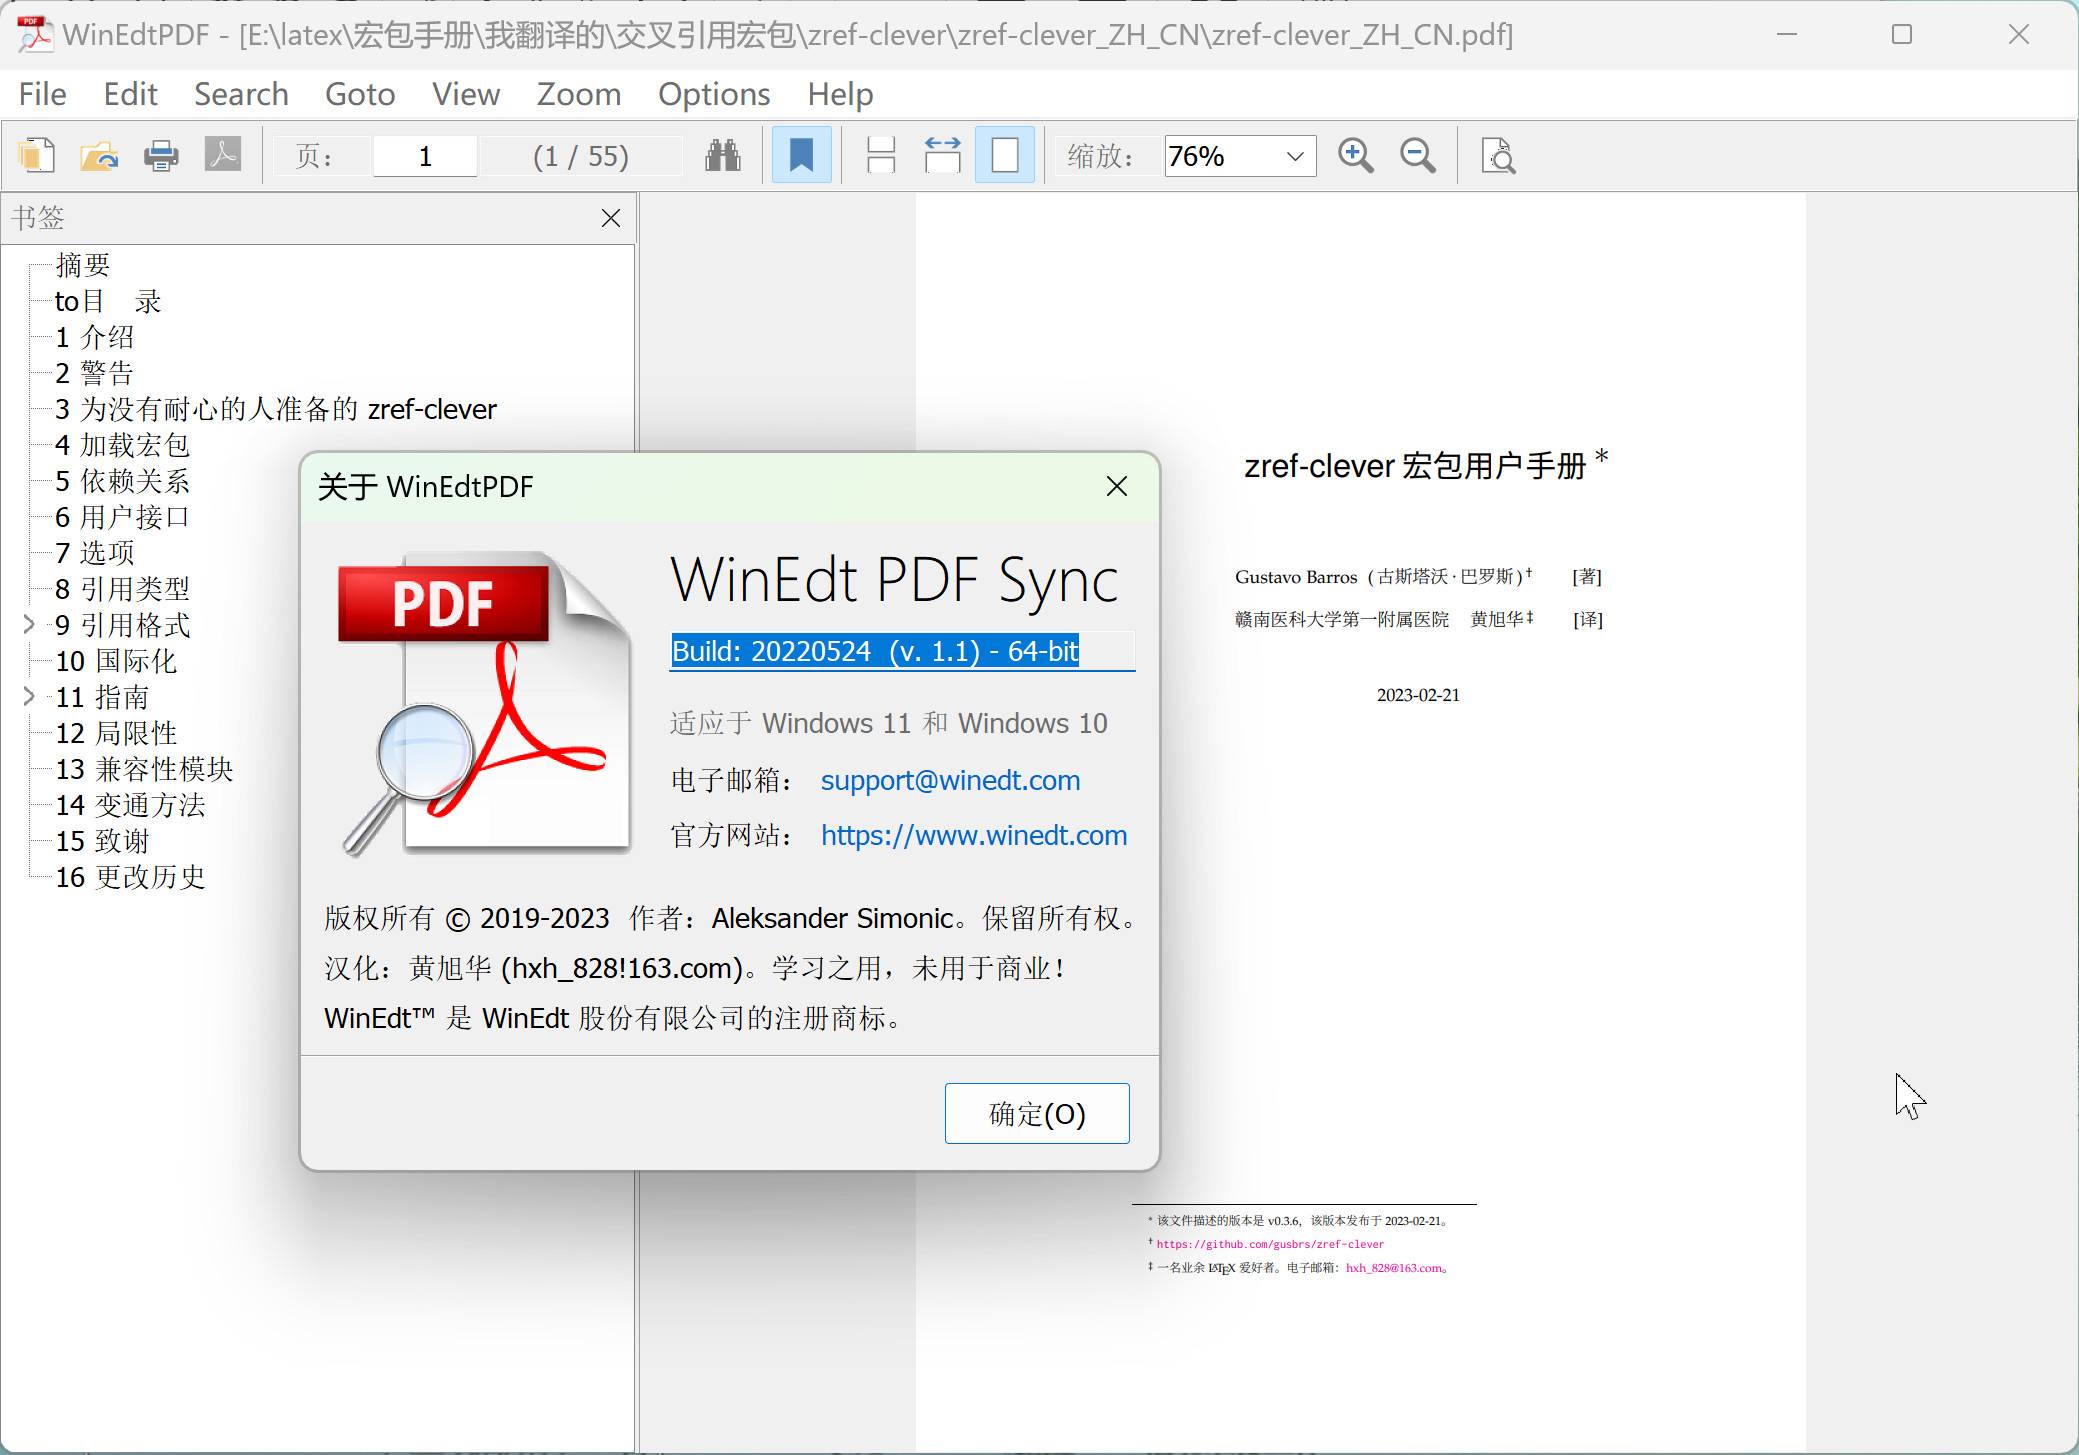Screen dimensions: 2079x1455
Task: Select the '12 局限性' bookmark
Action: [x=116, y=733]
